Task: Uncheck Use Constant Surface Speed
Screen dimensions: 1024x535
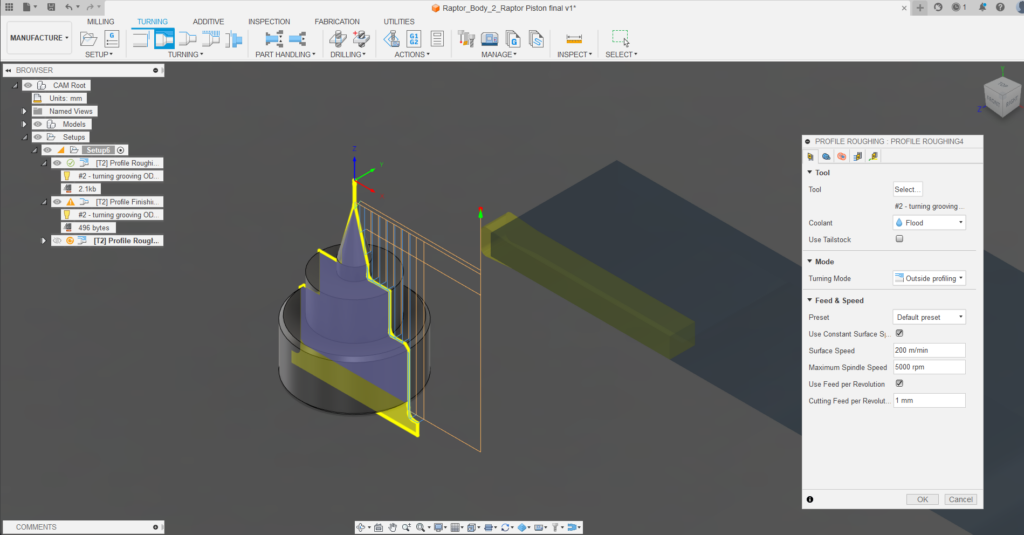Action: pos(899,333)
